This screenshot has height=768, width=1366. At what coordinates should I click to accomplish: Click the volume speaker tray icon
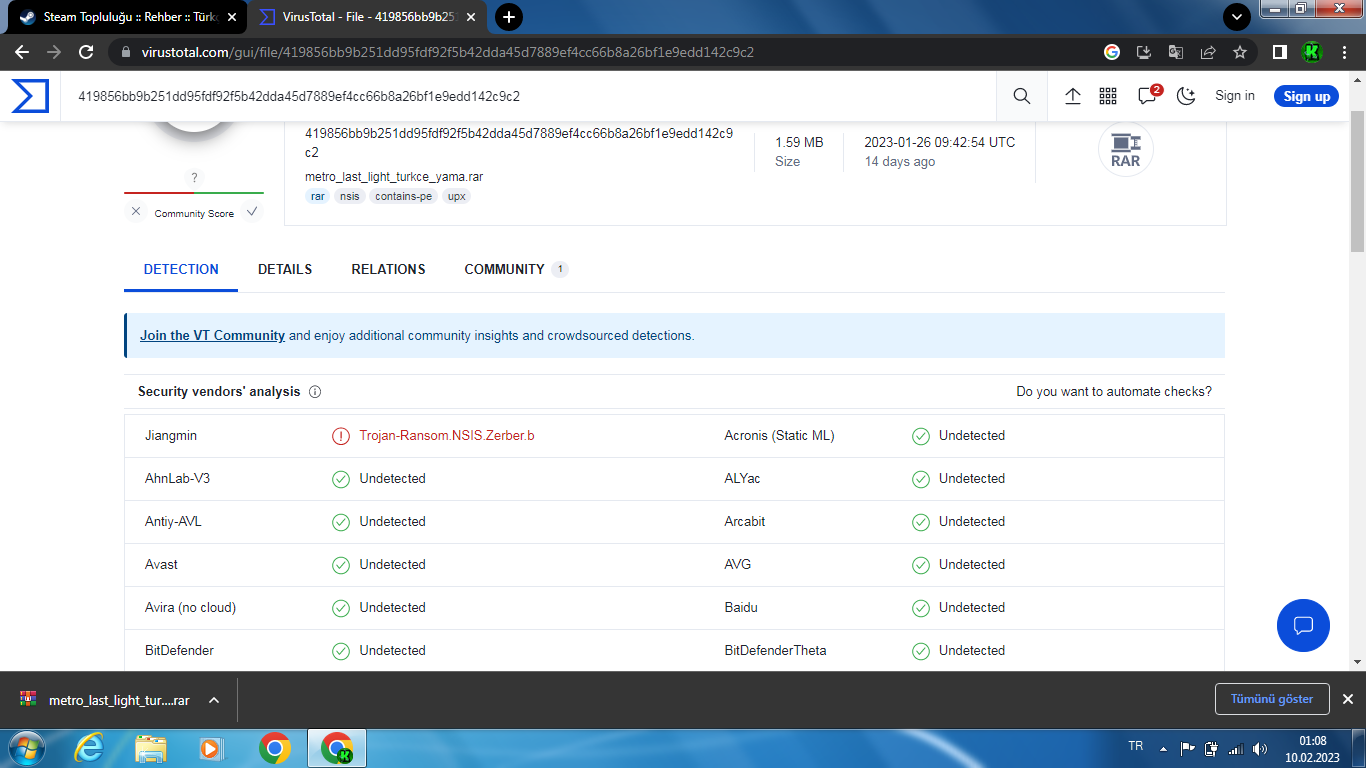point(1259,748)
